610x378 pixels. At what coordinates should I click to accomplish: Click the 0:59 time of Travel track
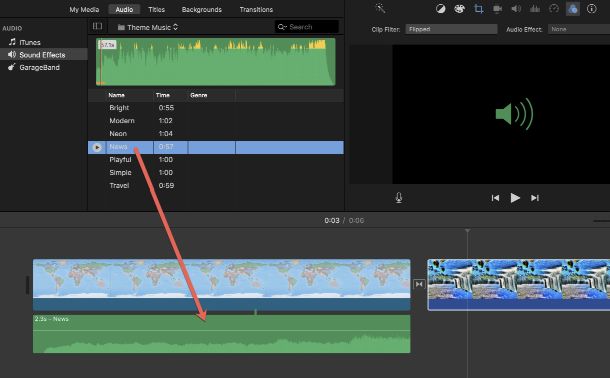166,186
